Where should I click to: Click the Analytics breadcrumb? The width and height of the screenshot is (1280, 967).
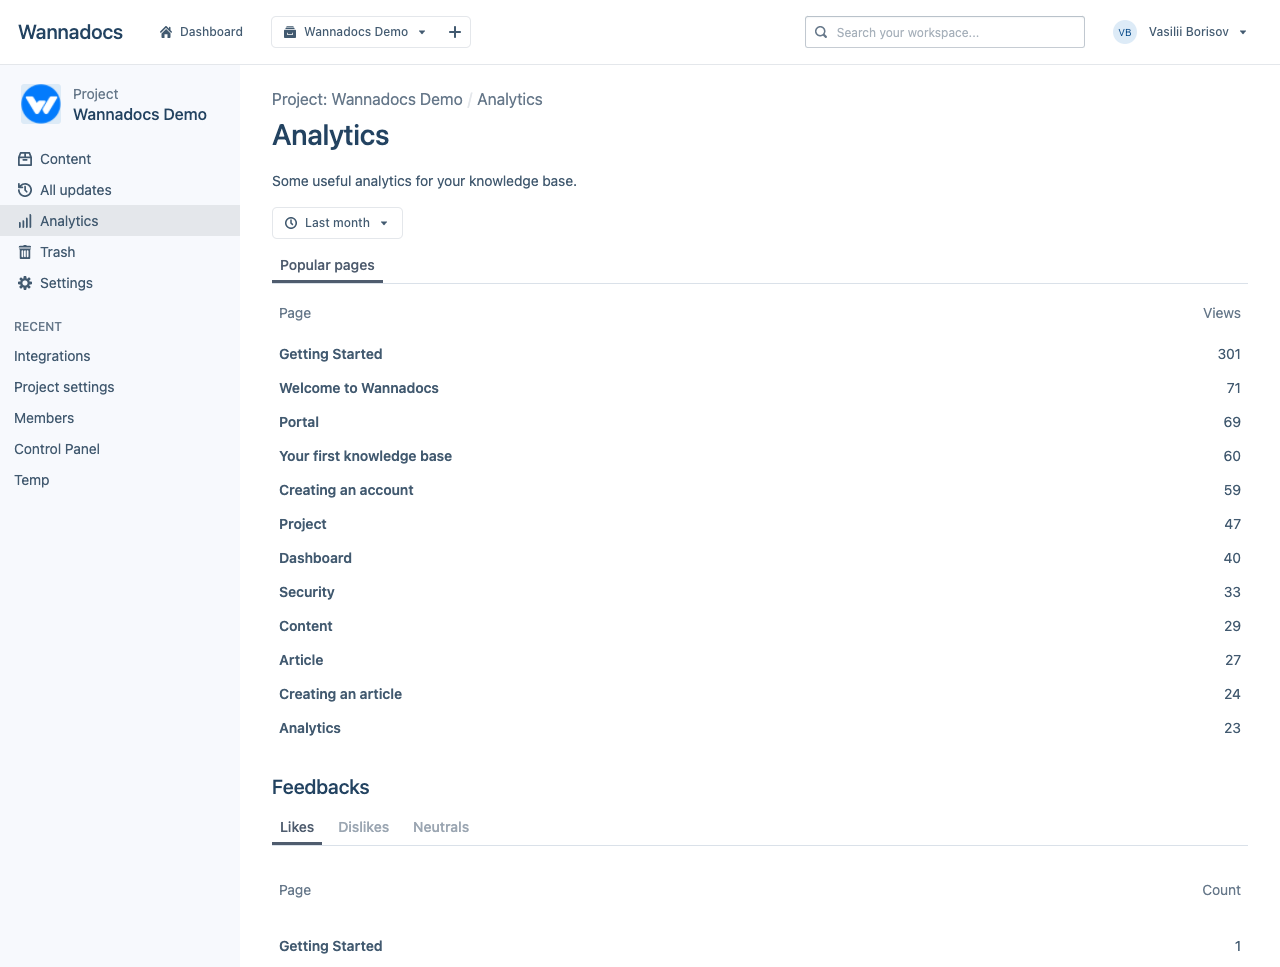pos(510,99)
